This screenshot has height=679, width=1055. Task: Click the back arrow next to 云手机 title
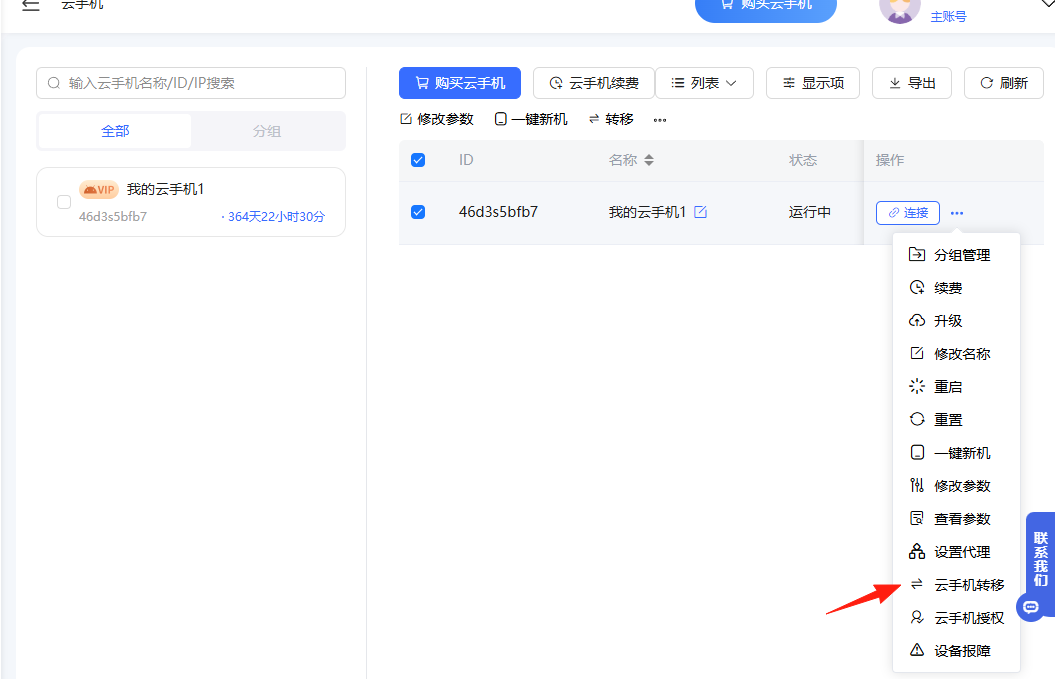31,6
